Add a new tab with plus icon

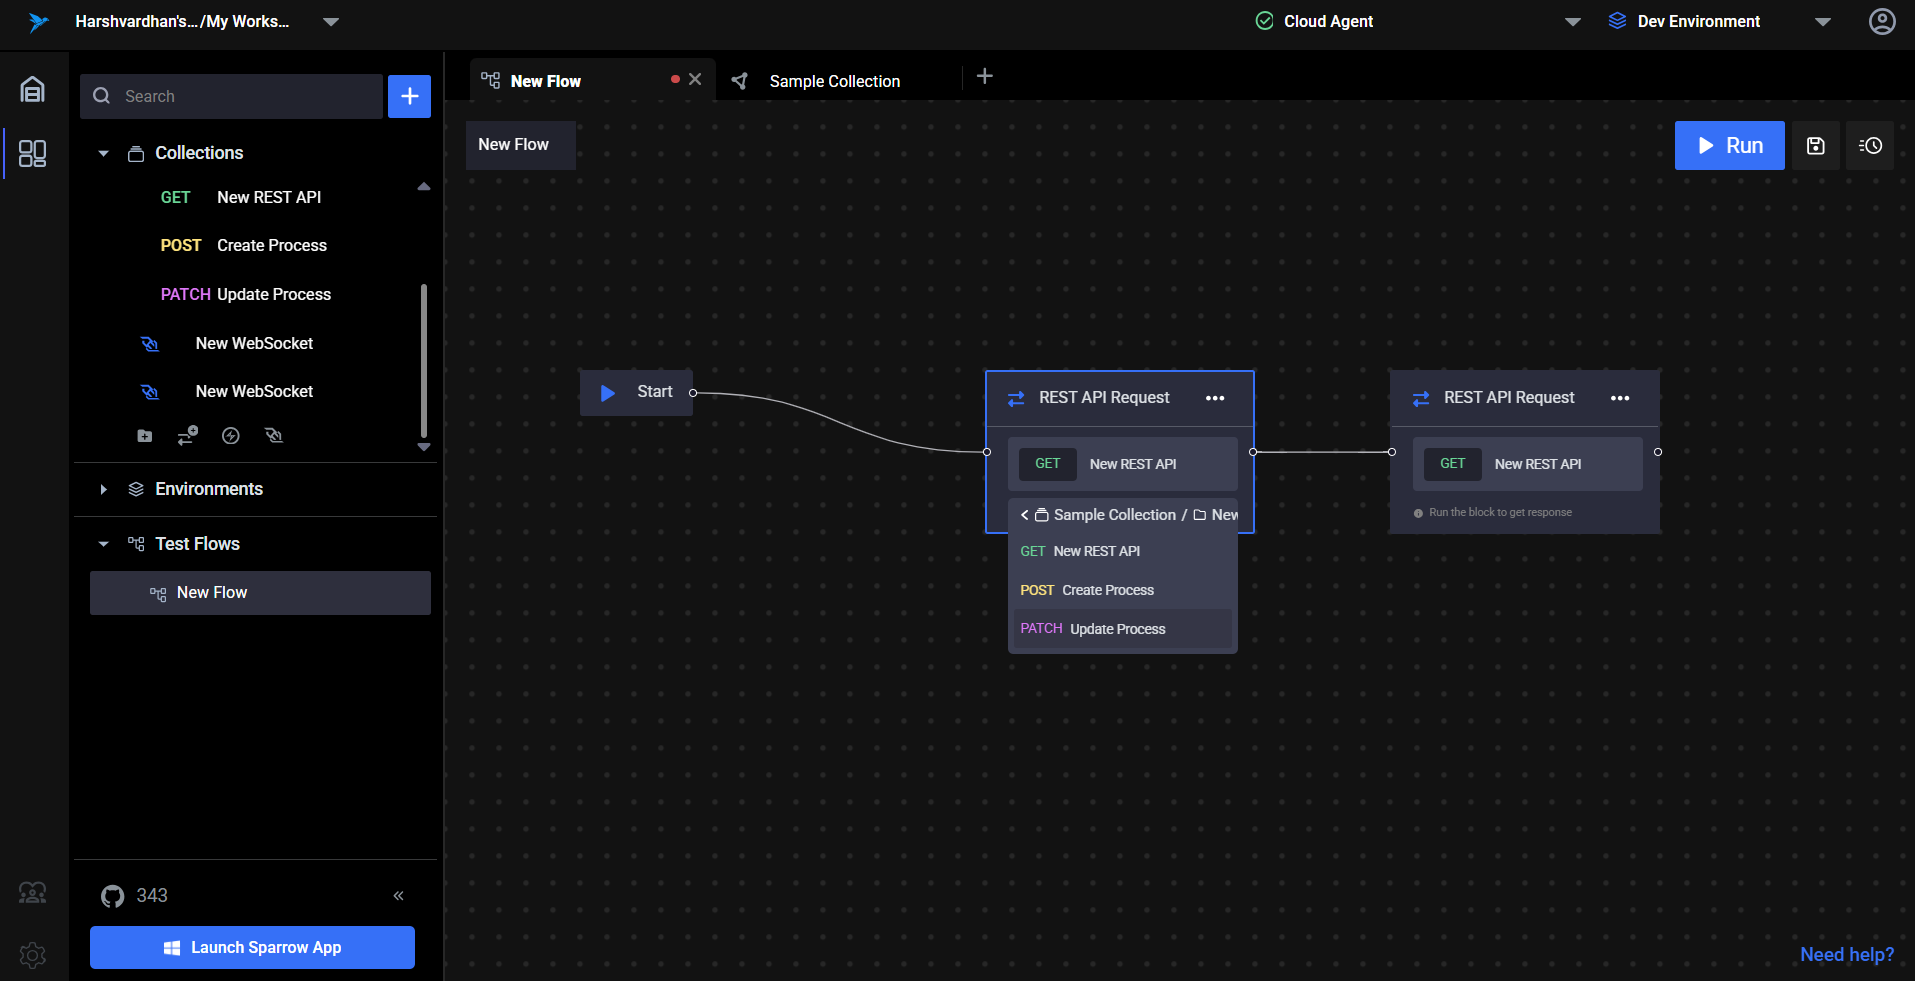pos(985,76)
